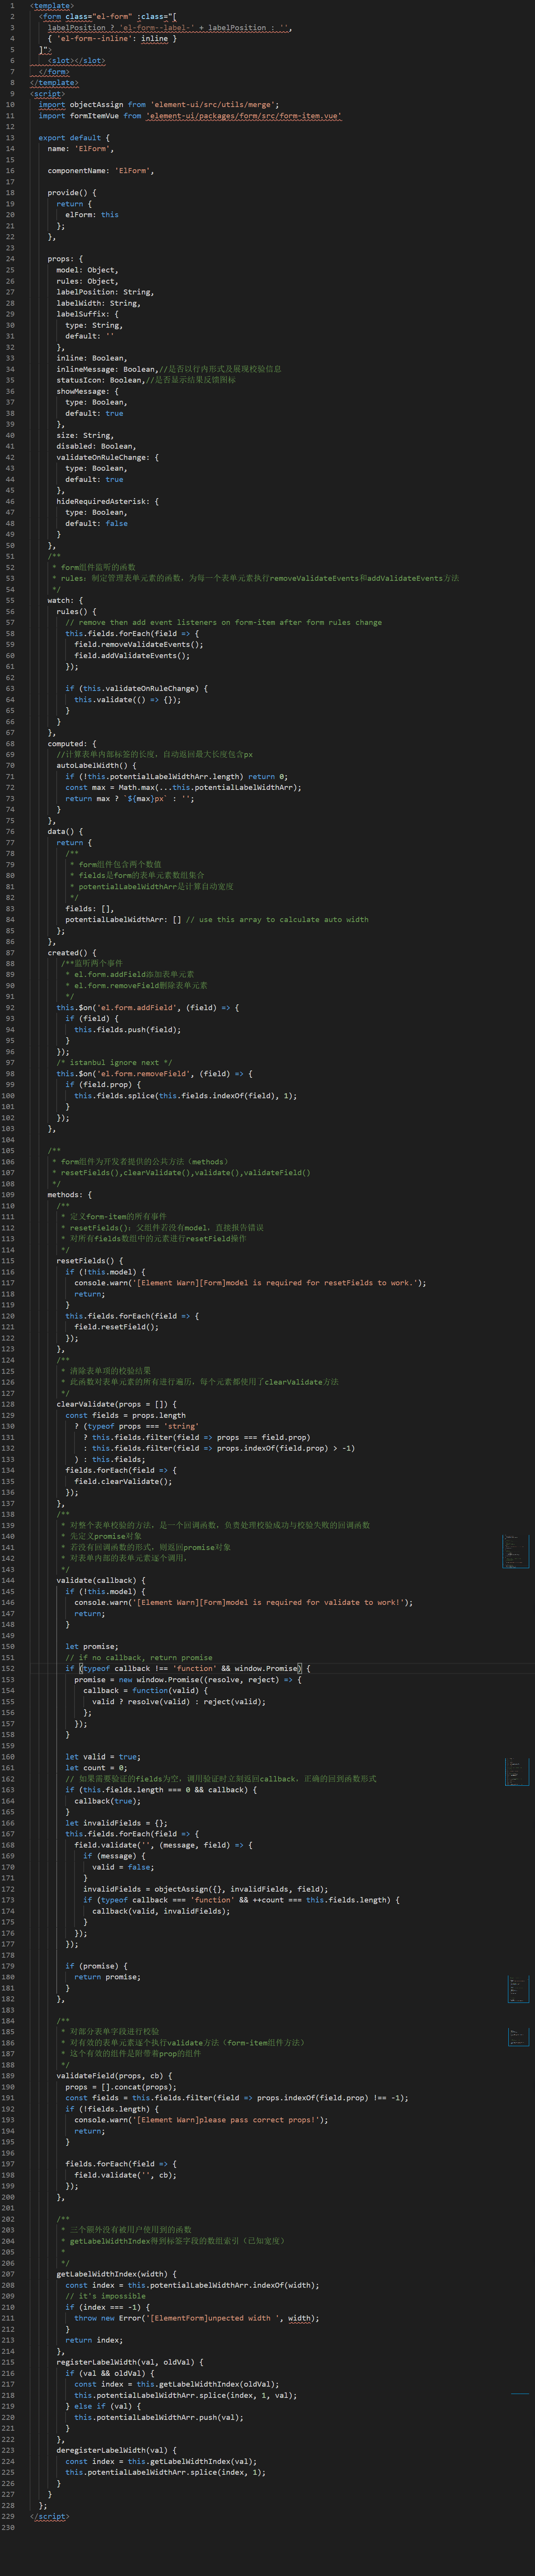The image size is (535, 2576).
Task: Click the 'elForm: this' line
Action: coord(92,215)
